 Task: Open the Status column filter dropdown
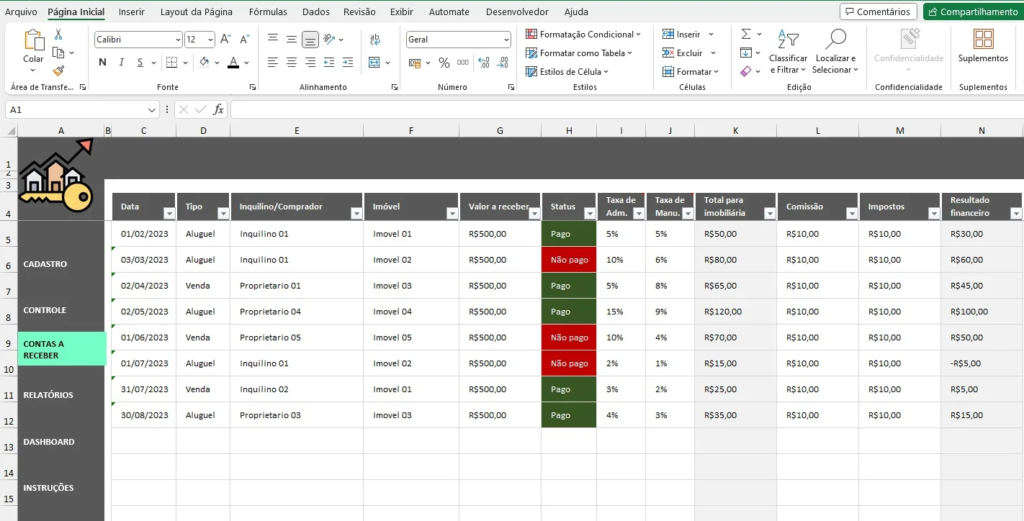(587, 213)
